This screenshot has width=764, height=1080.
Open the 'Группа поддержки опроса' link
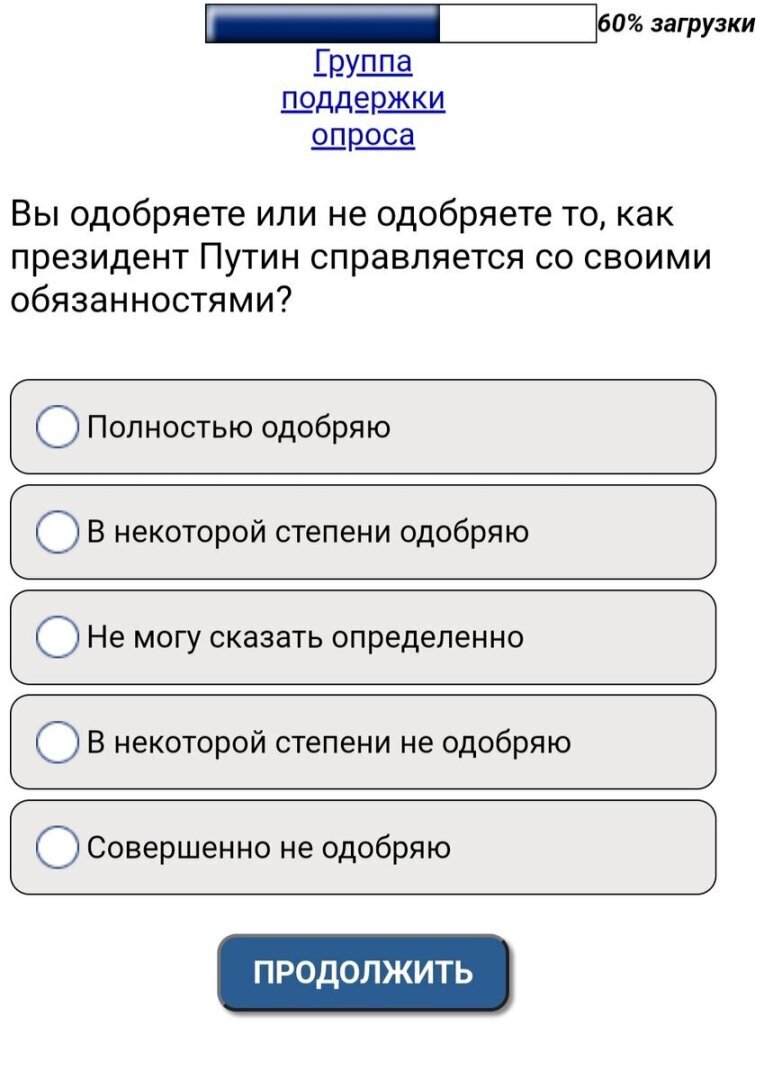(x=363, y=98)
